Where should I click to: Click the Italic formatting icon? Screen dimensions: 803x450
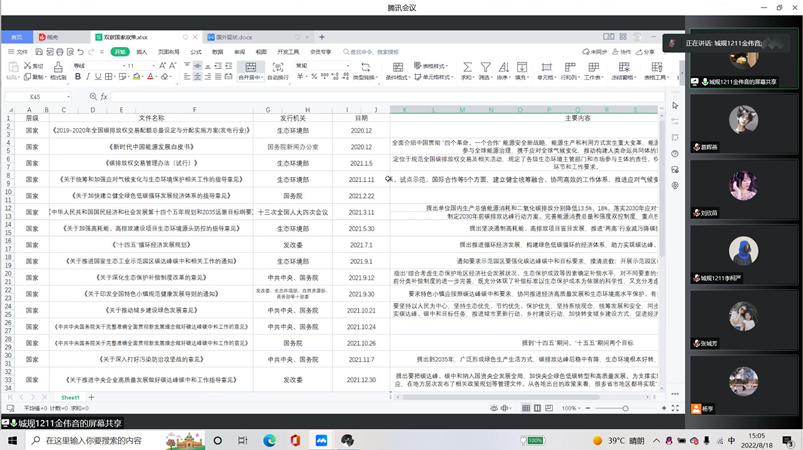(x=88, y=77)
